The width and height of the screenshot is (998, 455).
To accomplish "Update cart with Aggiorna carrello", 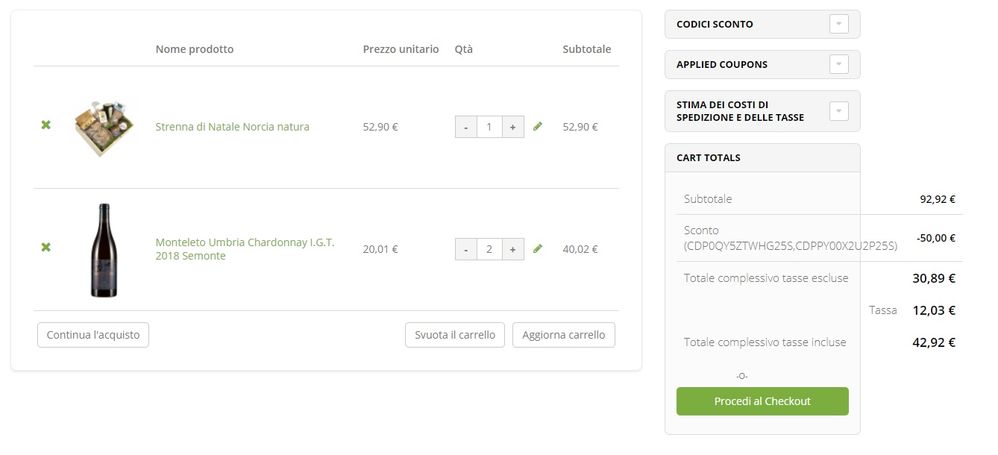I will coord(563,335).
